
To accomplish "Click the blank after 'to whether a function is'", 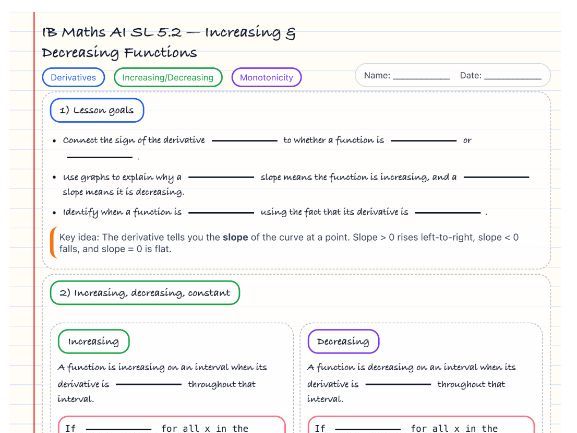I will click(424, 140).
